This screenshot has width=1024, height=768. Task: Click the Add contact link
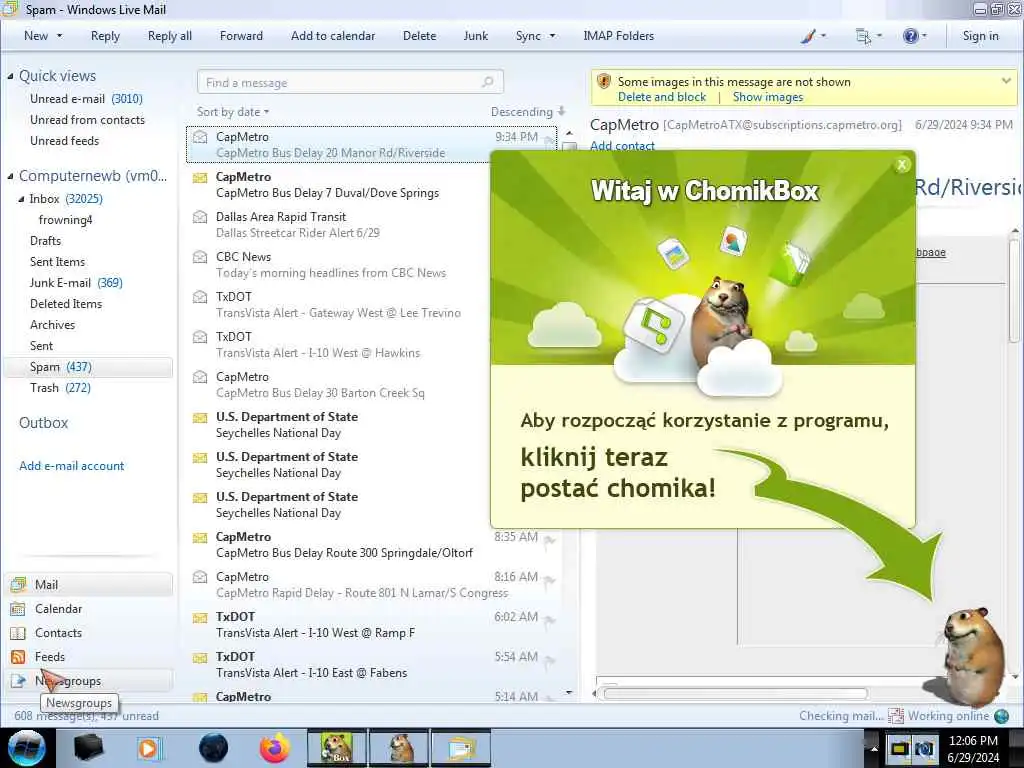pyautogui.click(x=622, y=146)
